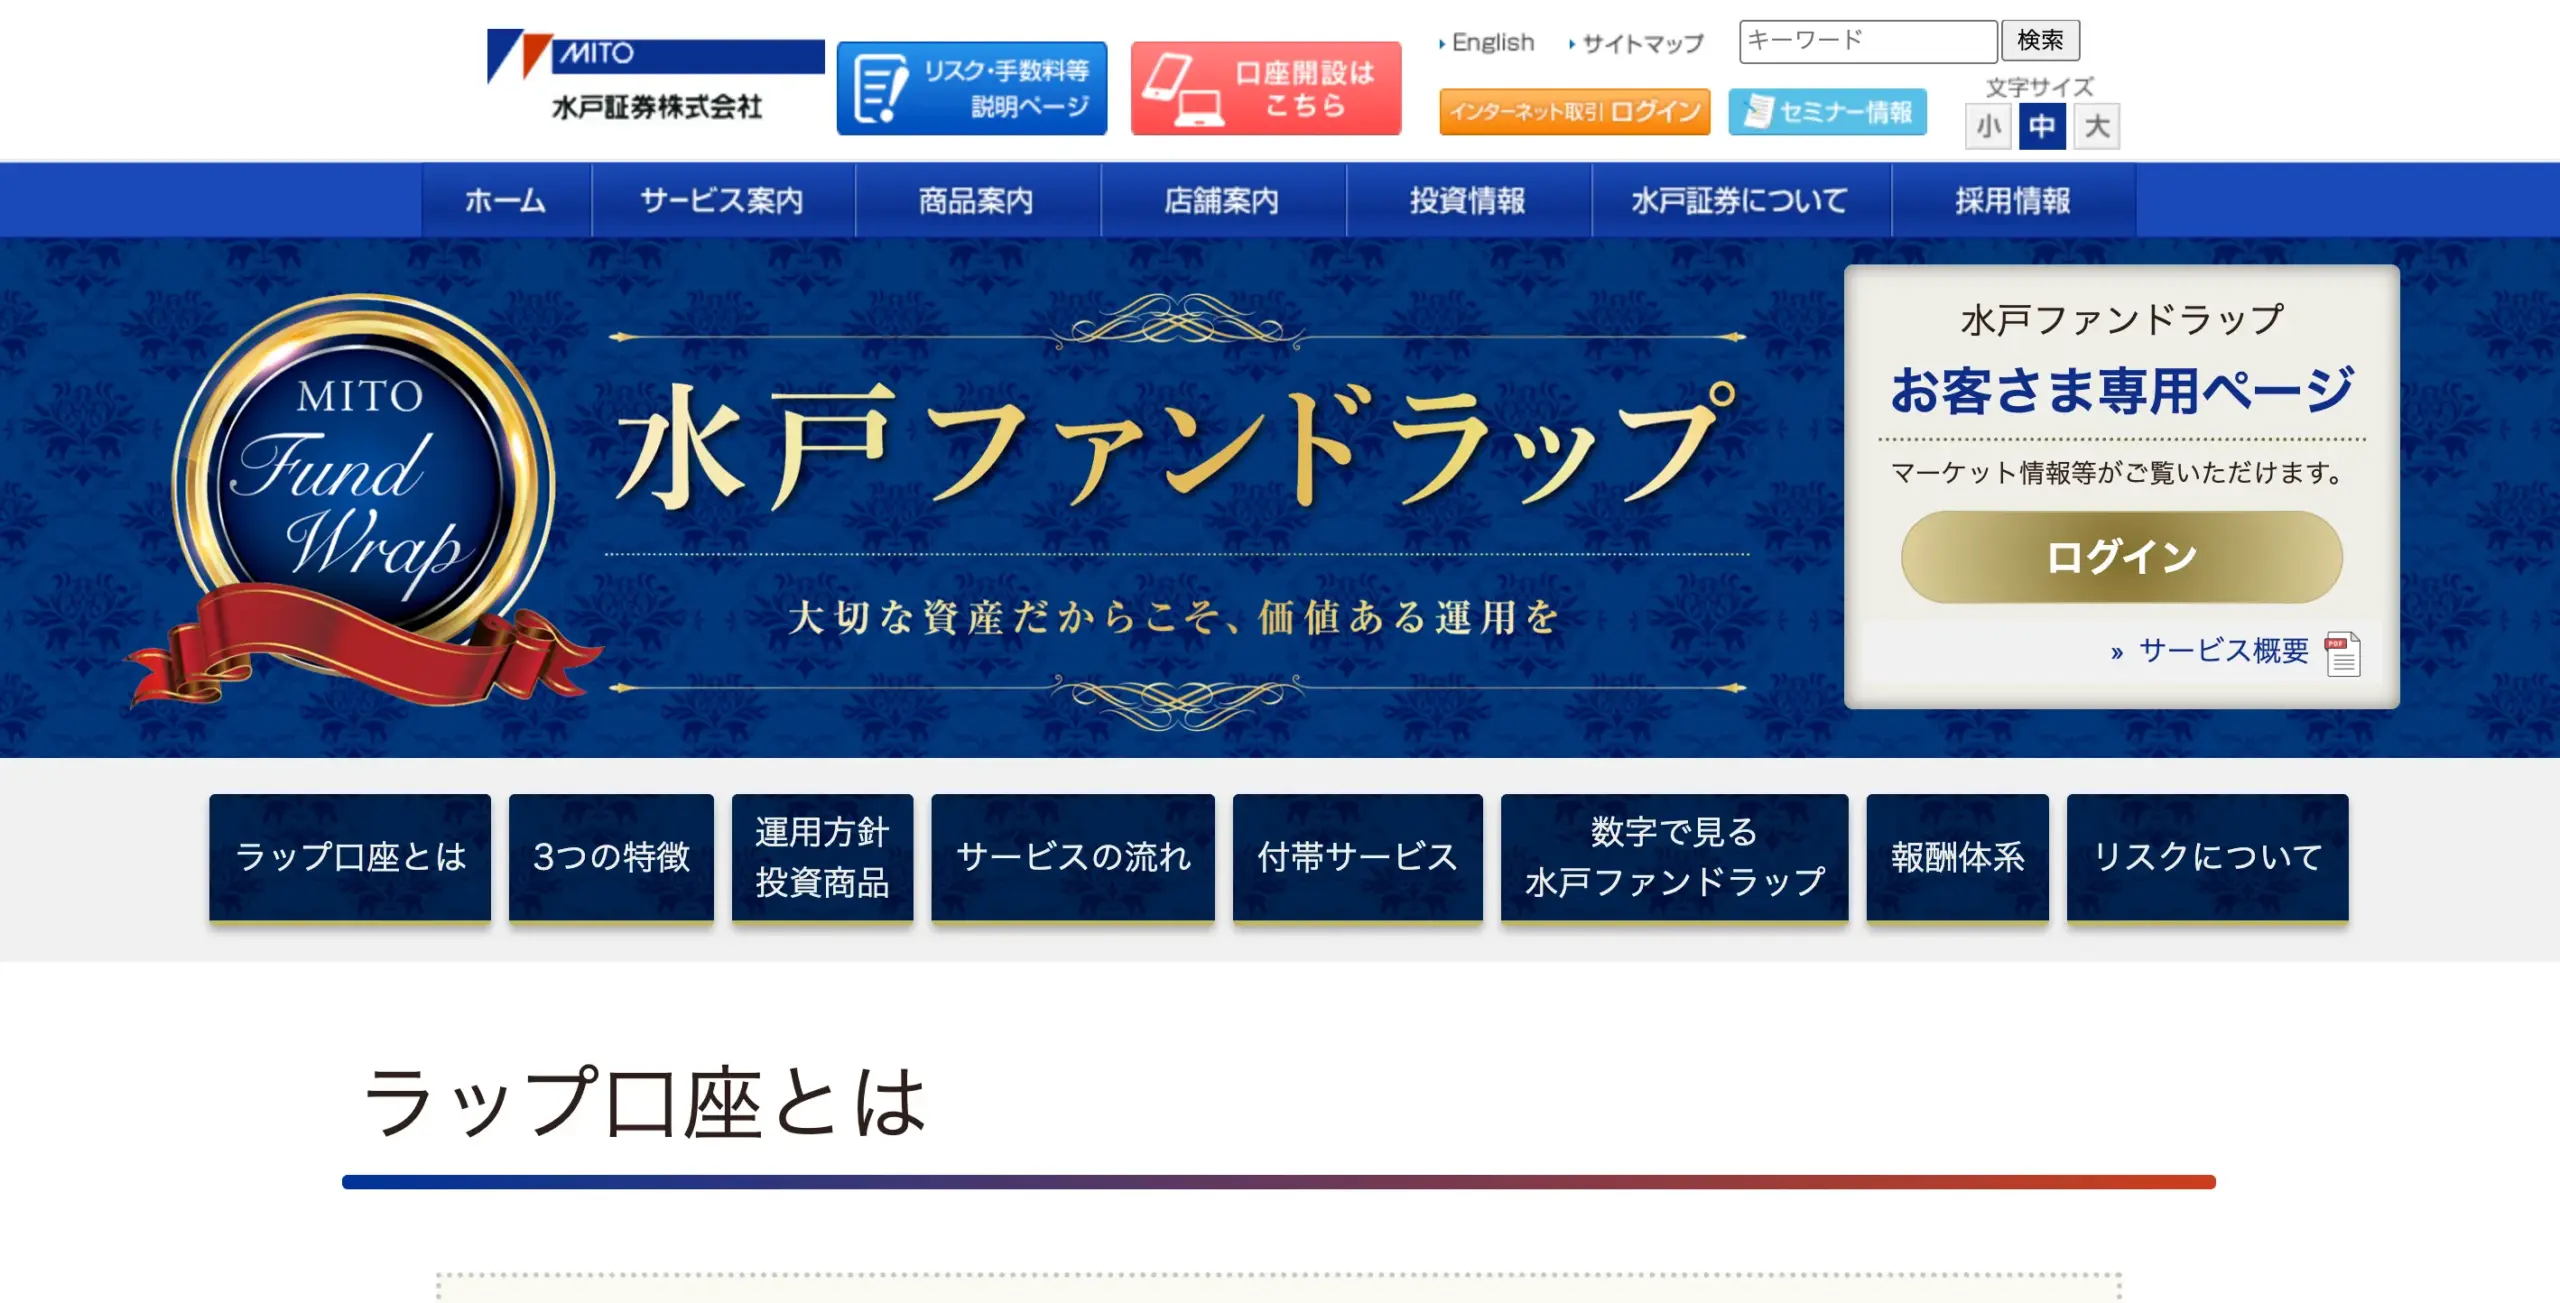Viewport: 2560px width, 1303px height.
Task: Select the "Fund Wrap in numbers" tab (数字で見る水戸ファンドラップ)
Action: pos(1675,857)
